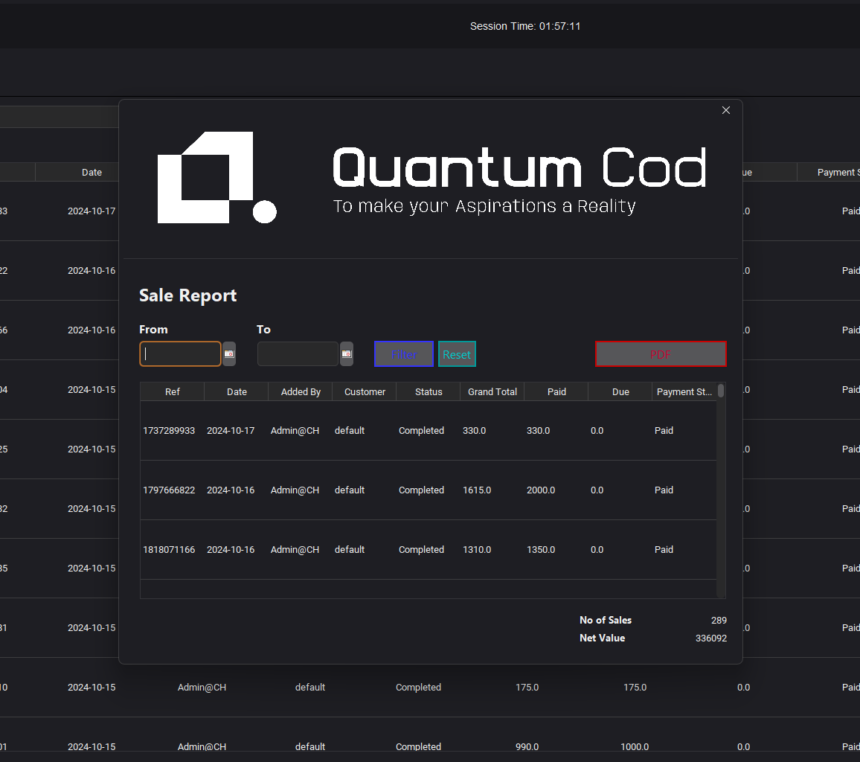Click the Paid column header
This screenshot has width=860, height=762.
tap(556, 392)
